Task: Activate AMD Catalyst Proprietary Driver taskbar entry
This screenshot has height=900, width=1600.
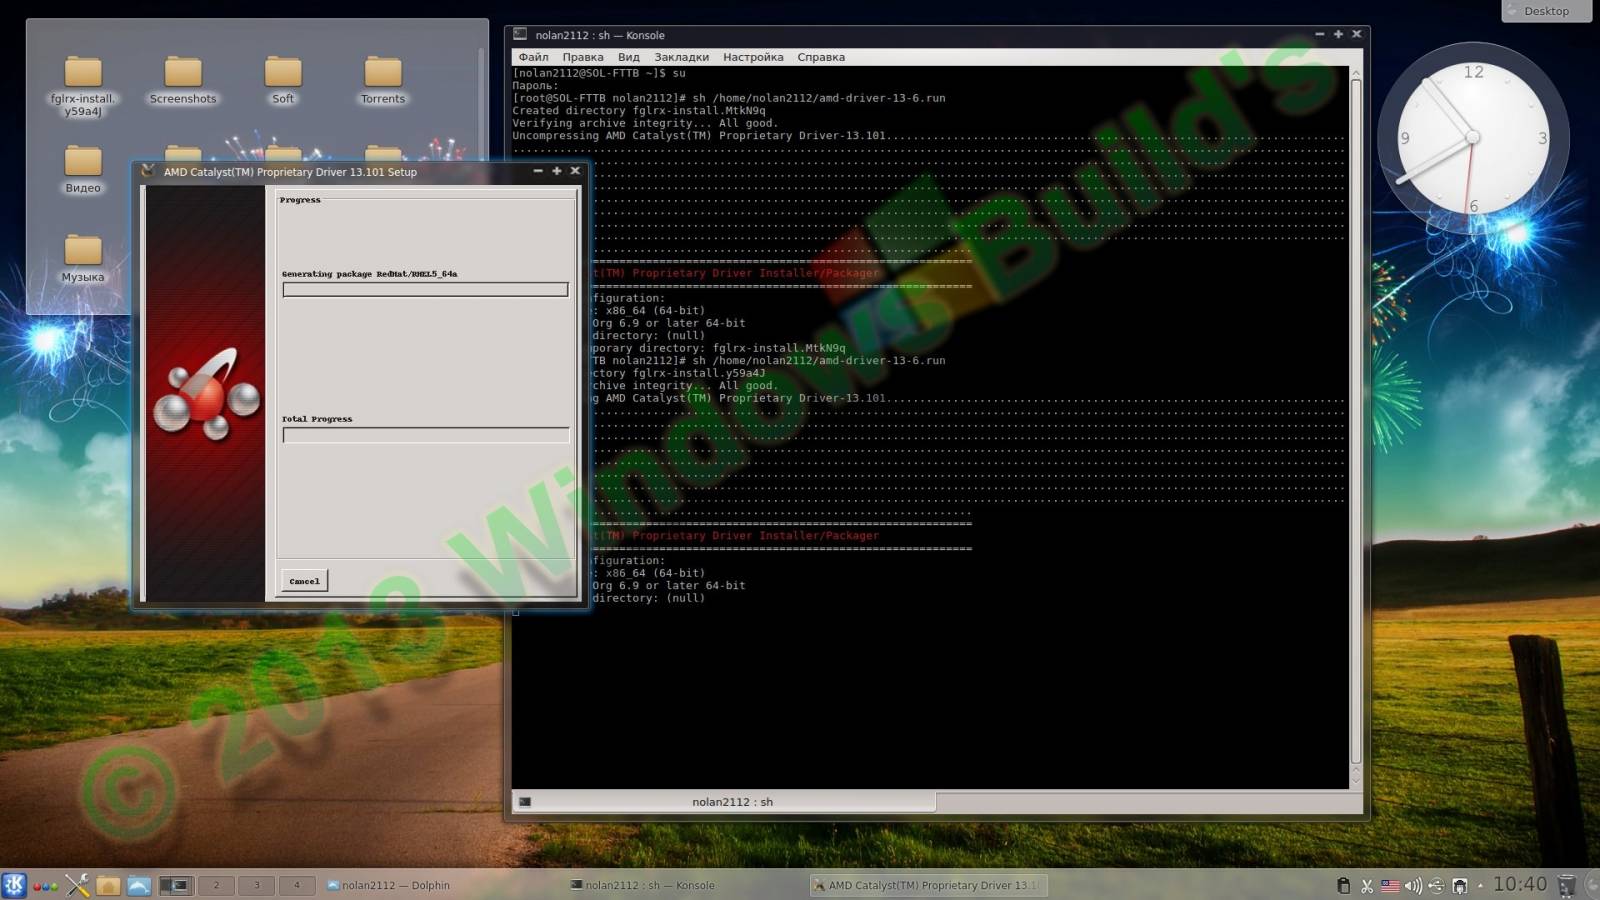Action: (x=927, y=885)
